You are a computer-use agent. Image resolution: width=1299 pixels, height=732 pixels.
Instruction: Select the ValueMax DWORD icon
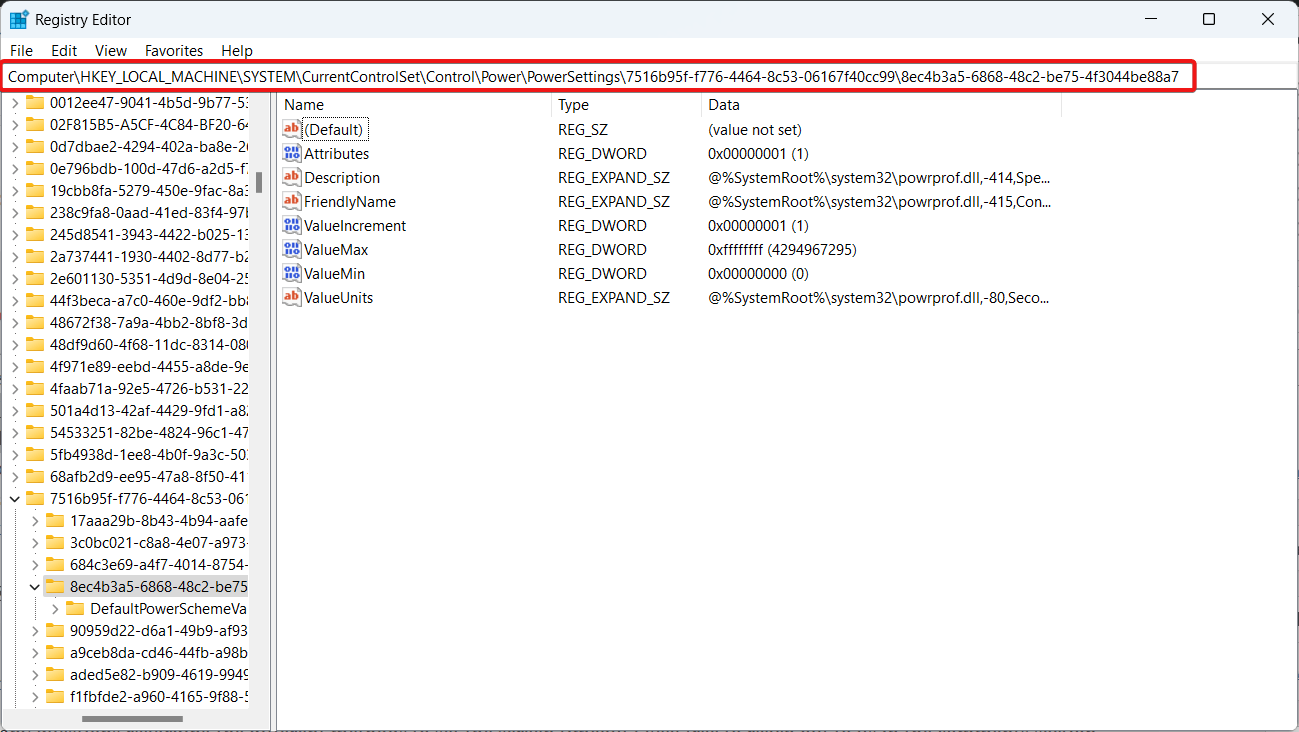click(292, 249)
